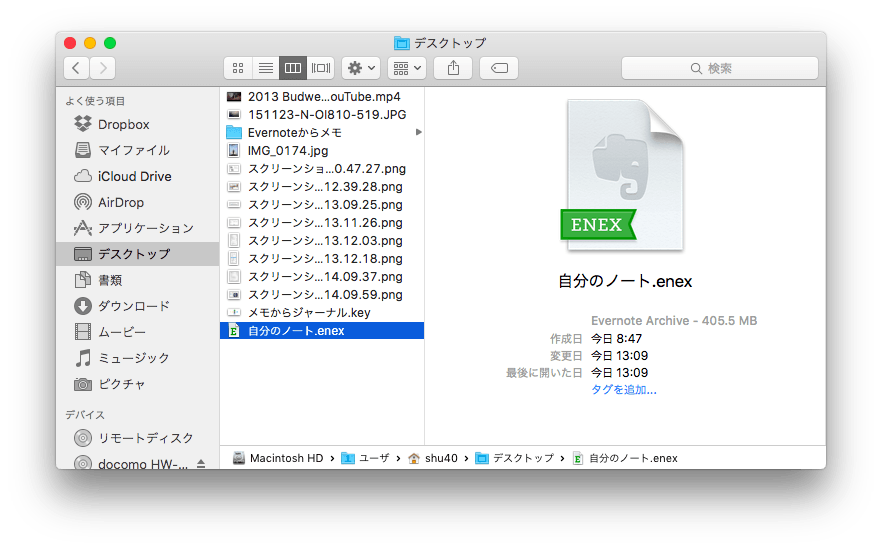The height and width of the screenshot is (549, 882).
Task: Switch to column view
Action: coord(293,68)
